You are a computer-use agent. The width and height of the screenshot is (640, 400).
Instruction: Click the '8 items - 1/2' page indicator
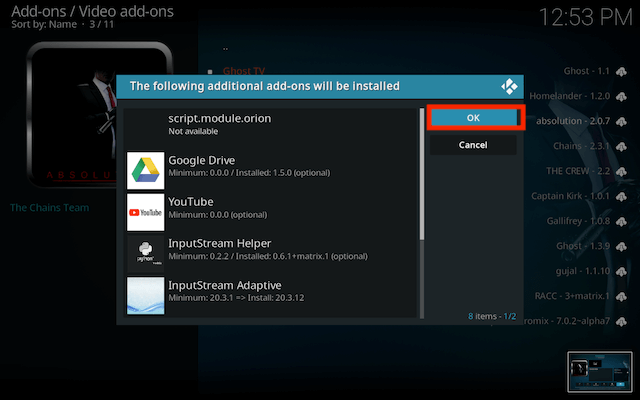click(x=492, y=316)
